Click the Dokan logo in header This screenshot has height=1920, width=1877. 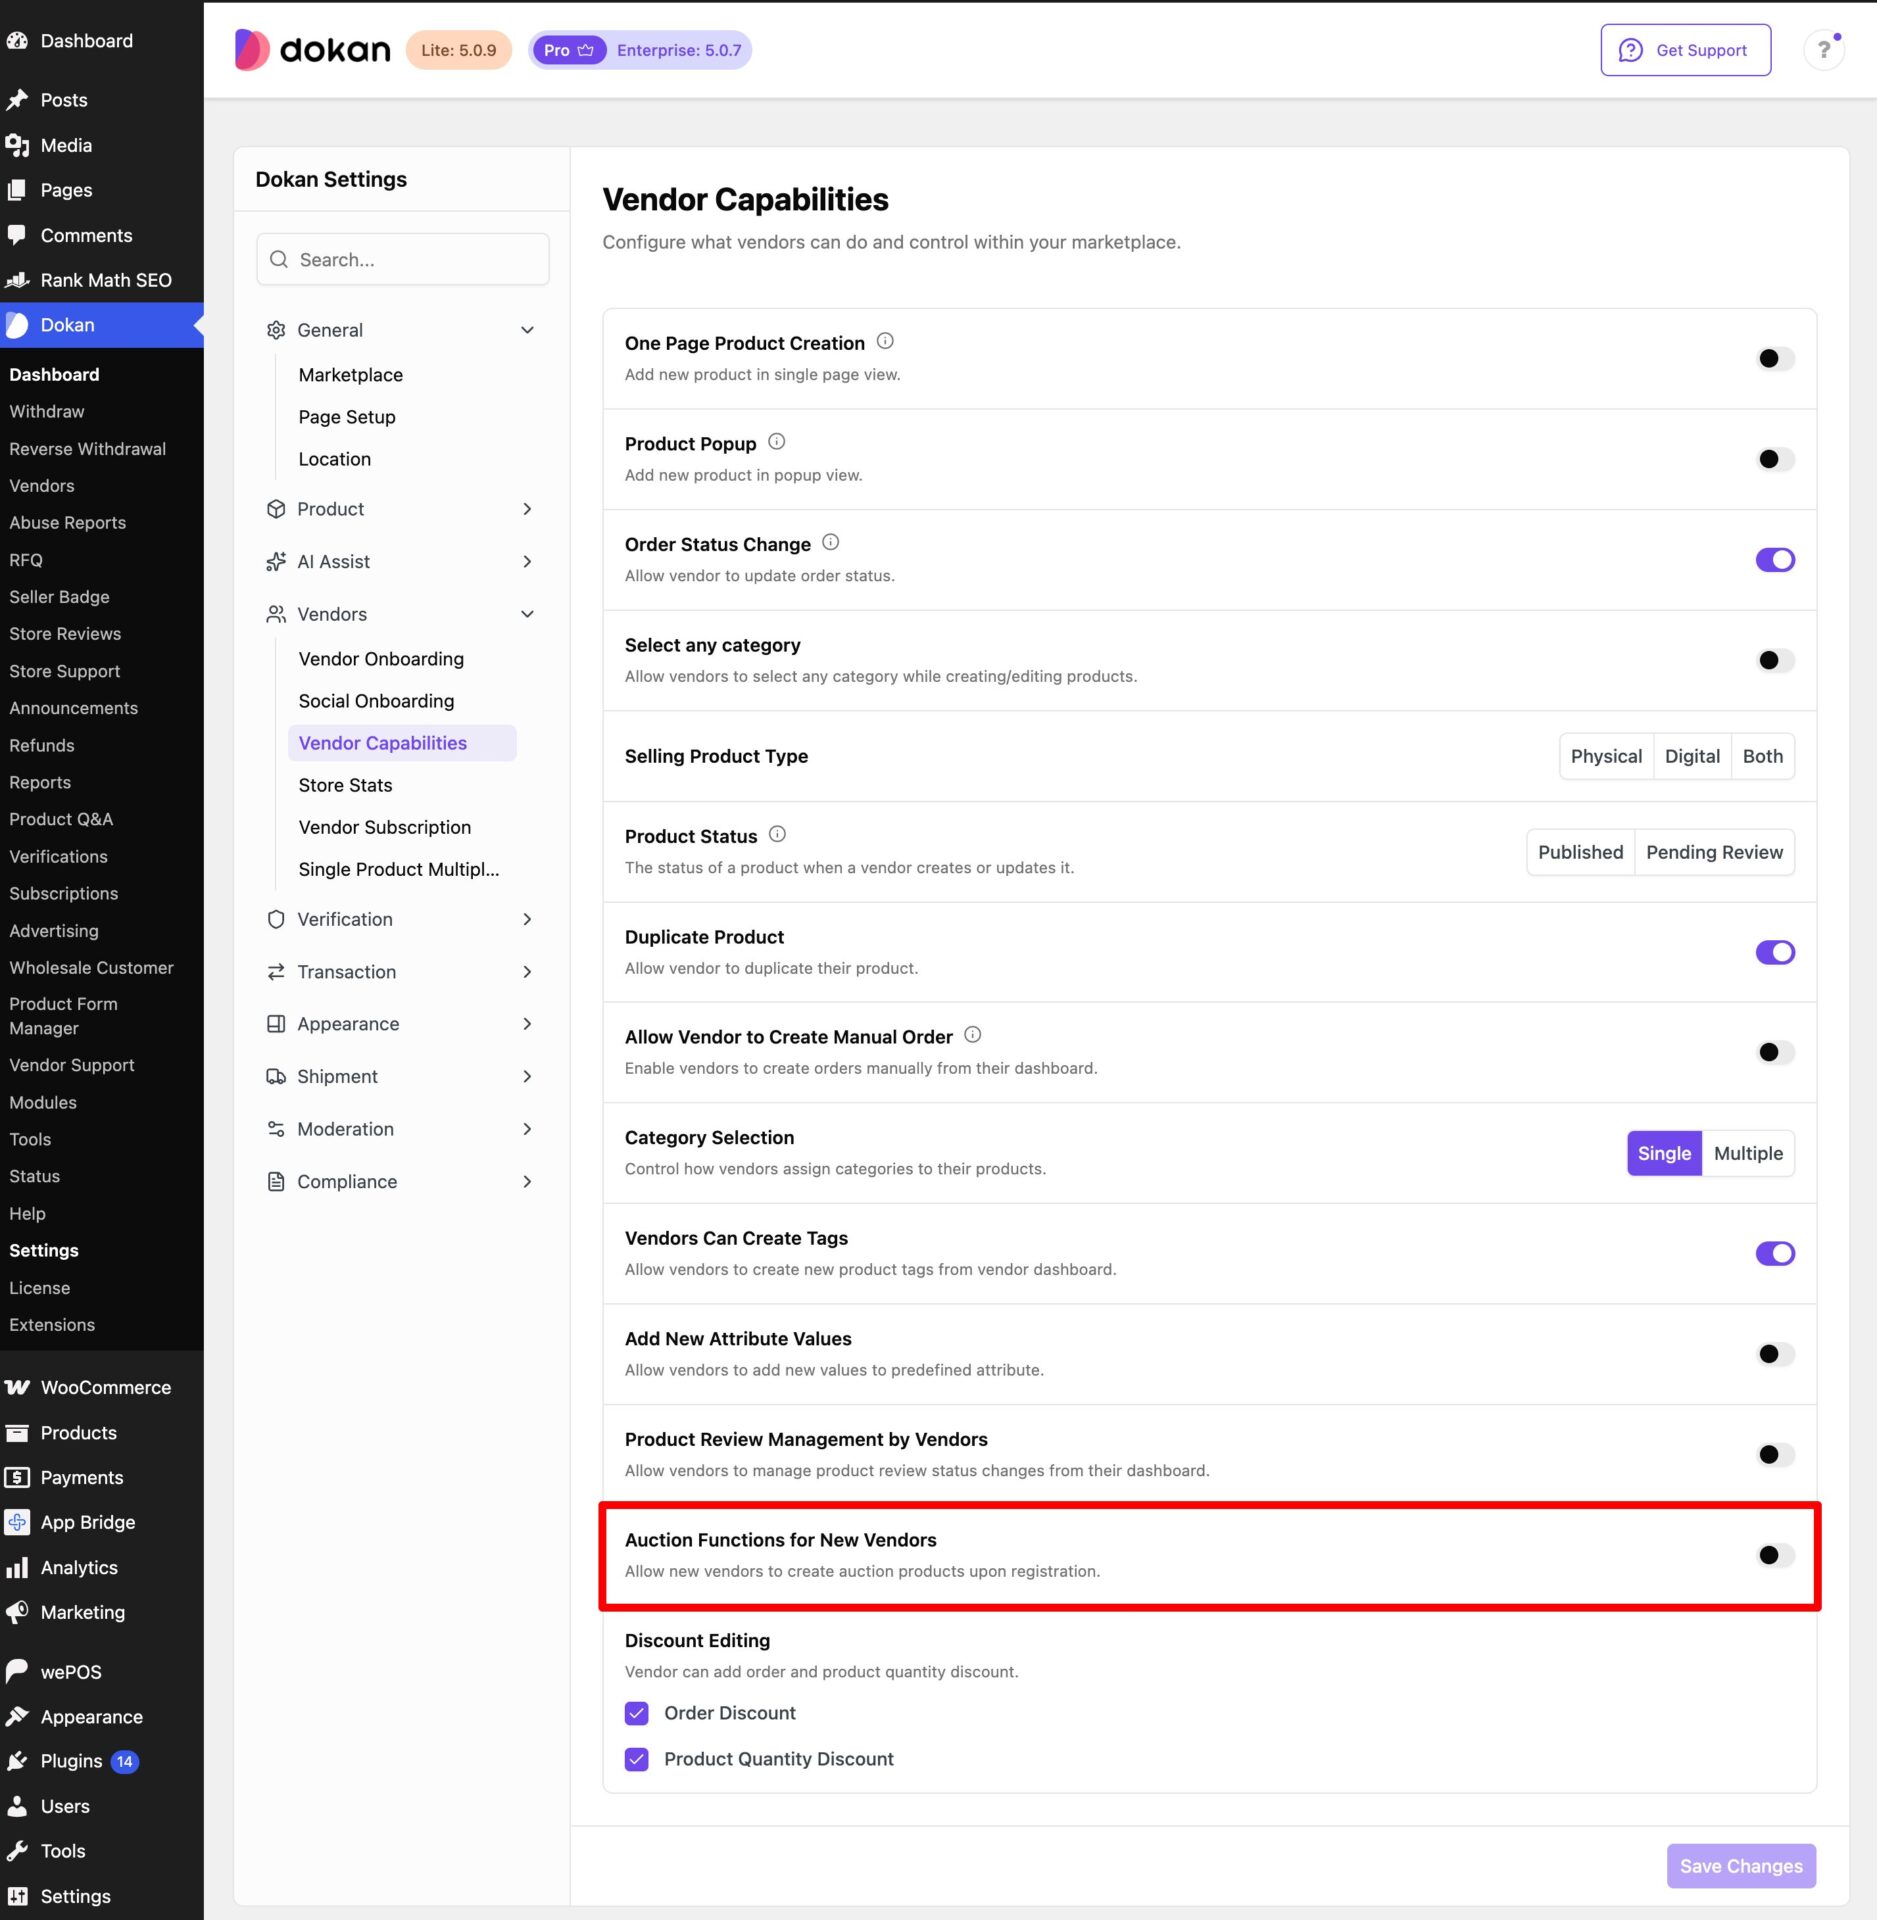point(312,49)
